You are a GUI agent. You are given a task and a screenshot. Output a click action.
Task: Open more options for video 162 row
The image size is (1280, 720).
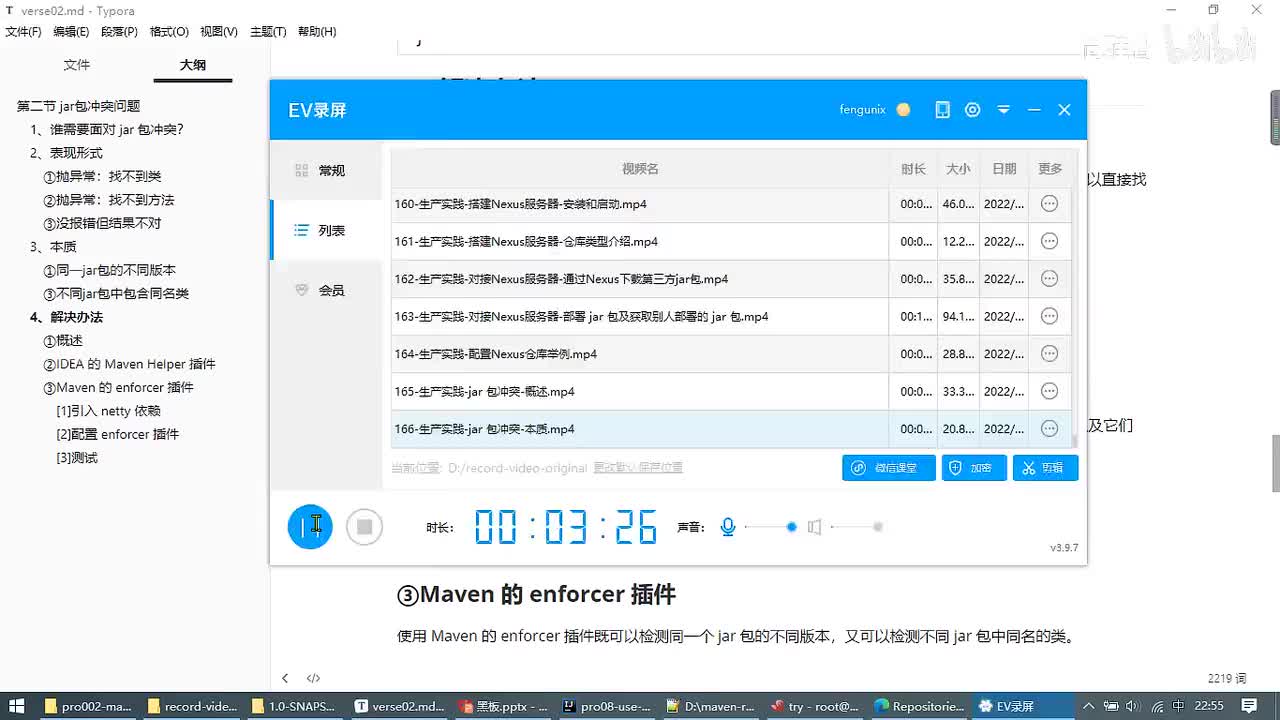tap(1049, 279)
